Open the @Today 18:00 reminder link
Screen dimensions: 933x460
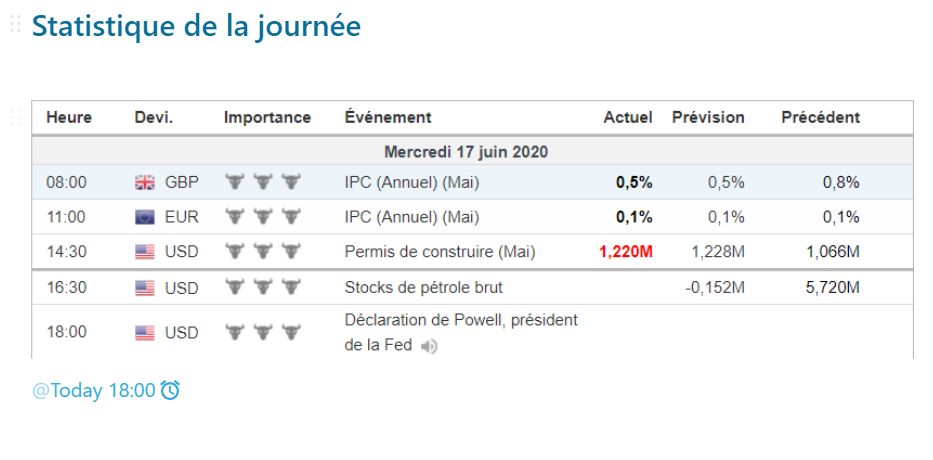pyautogui.click(x=94, y=390)
